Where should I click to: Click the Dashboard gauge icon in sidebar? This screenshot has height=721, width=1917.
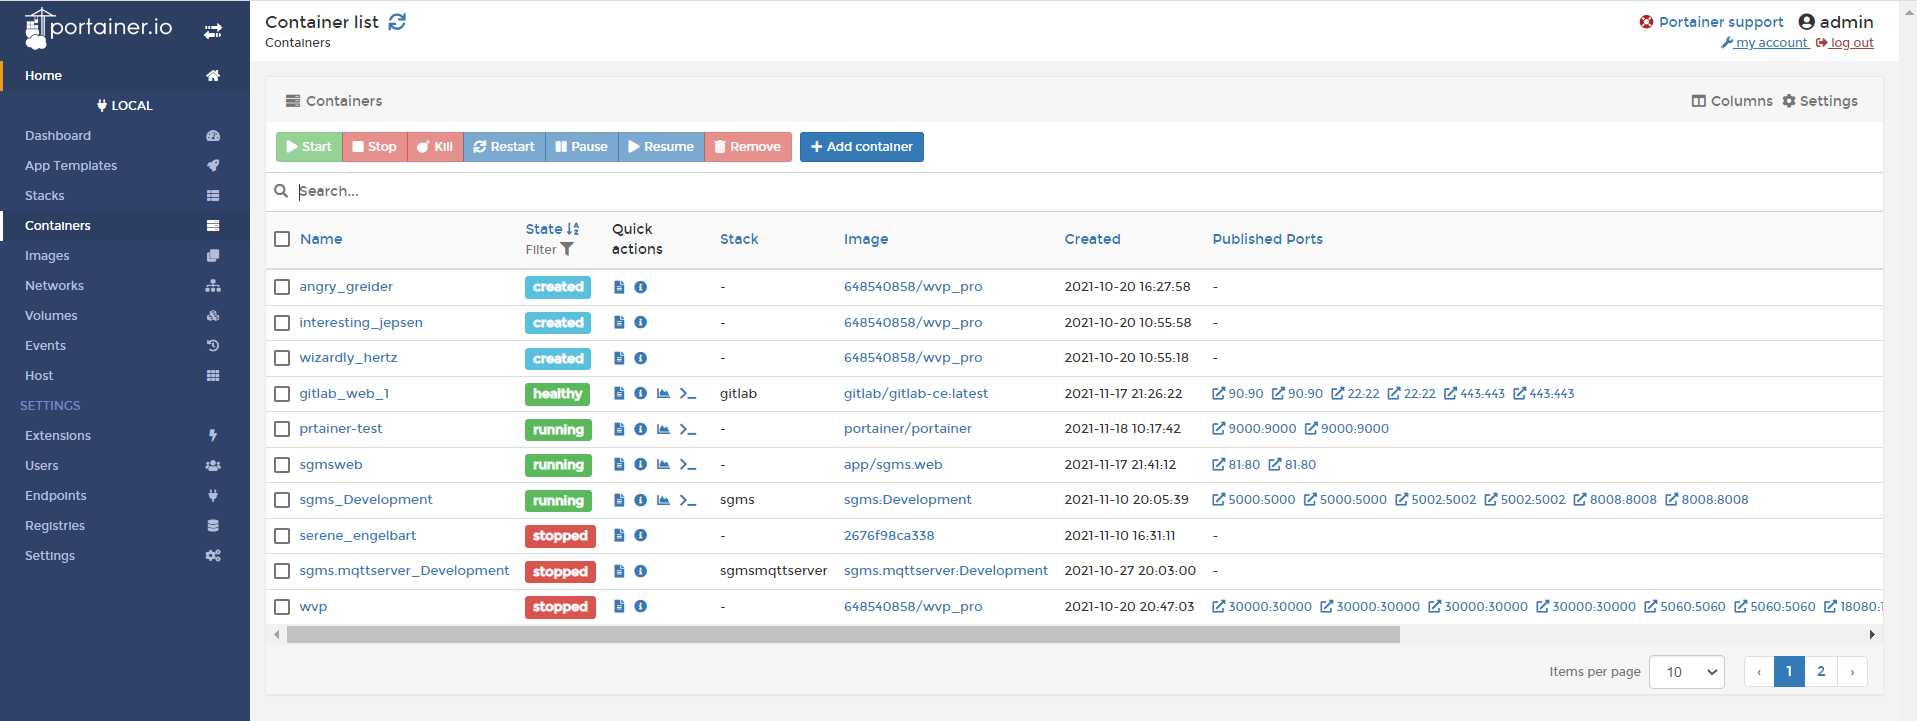213,136
